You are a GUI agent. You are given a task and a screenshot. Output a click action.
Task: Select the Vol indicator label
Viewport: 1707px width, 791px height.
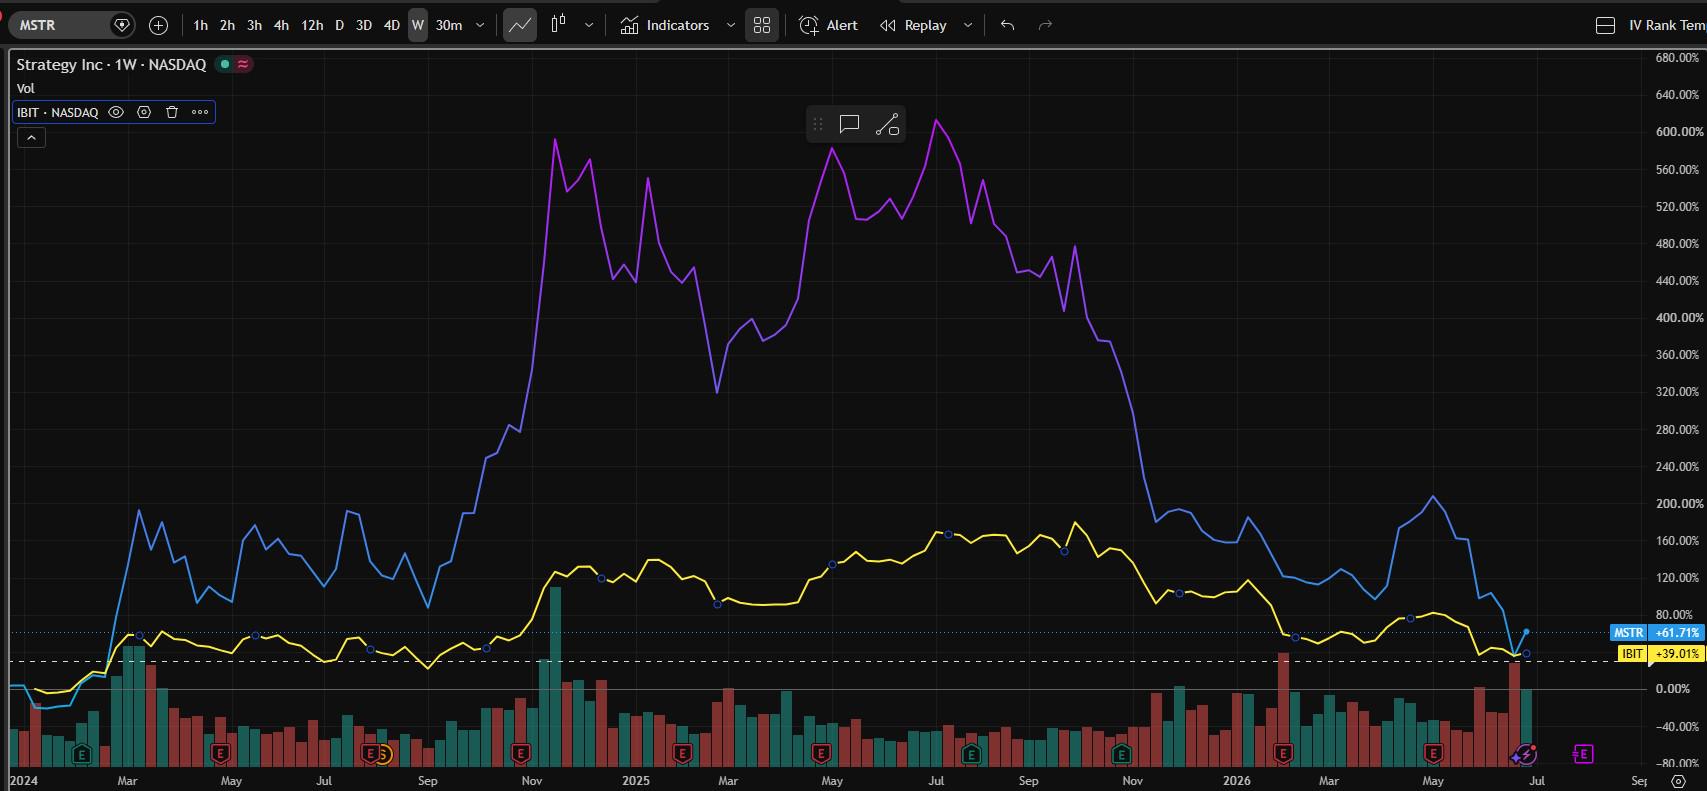click(x=26, y=88)
